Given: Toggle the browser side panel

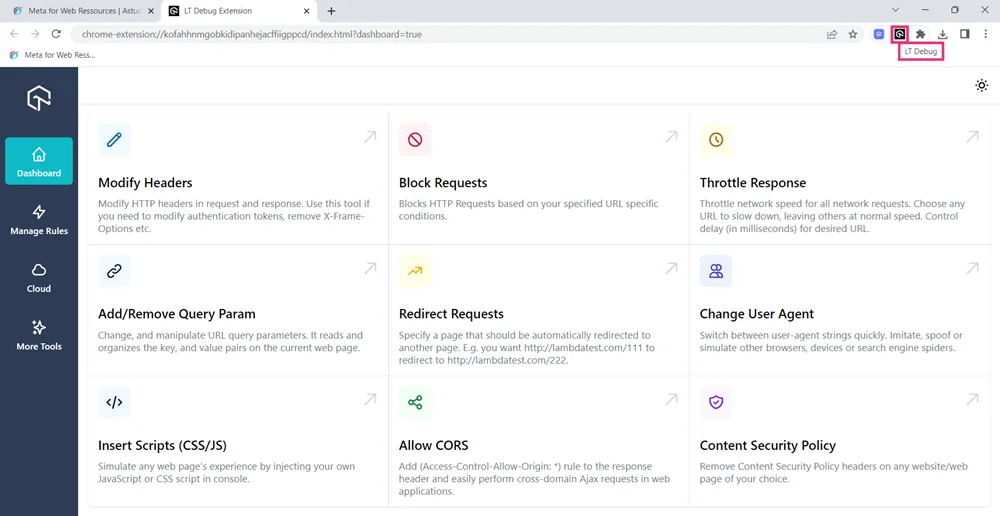Looking at the screenshot, I should pos(964,34).
